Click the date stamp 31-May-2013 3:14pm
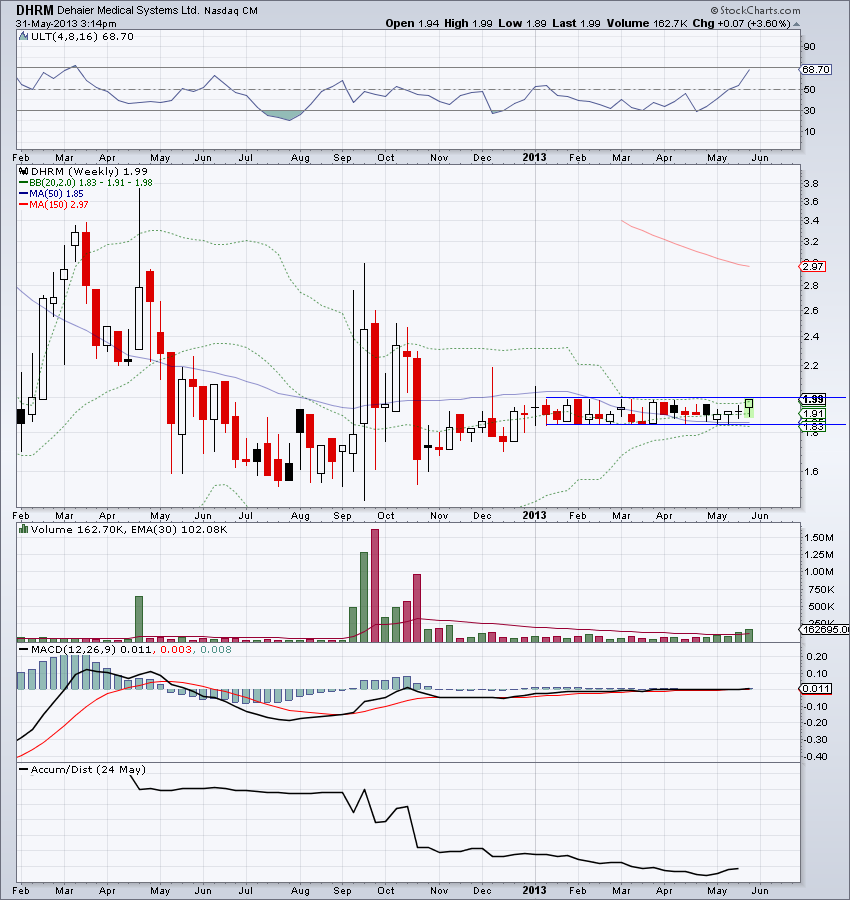This screenshot has width=850, height=900. pos(66,24)
